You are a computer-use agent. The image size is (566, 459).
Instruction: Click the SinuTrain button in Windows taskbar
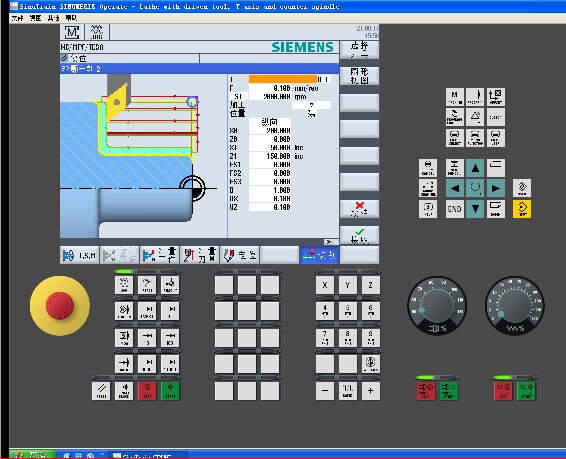pos(147,455)
